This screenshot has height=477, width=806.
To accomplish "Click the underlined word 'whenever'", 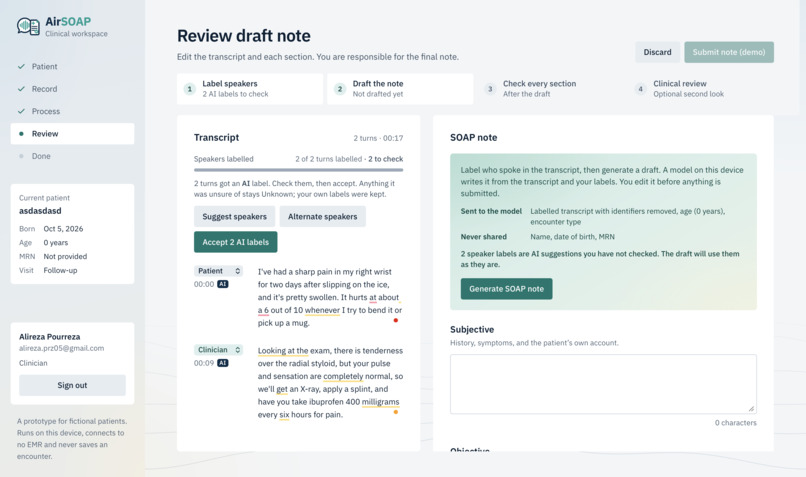I will click(322, 310).
